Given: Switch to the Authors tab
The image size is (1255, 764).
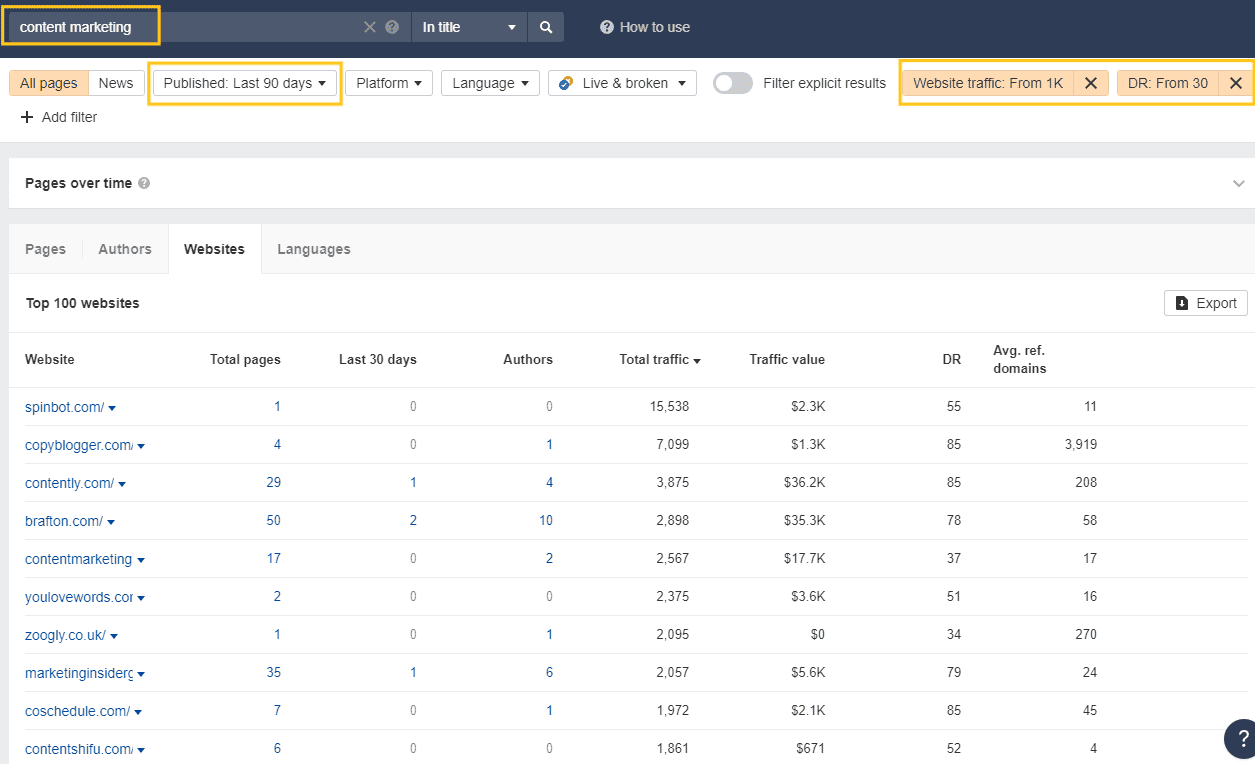Looking at the screenshot, I should tap(125, 249).
